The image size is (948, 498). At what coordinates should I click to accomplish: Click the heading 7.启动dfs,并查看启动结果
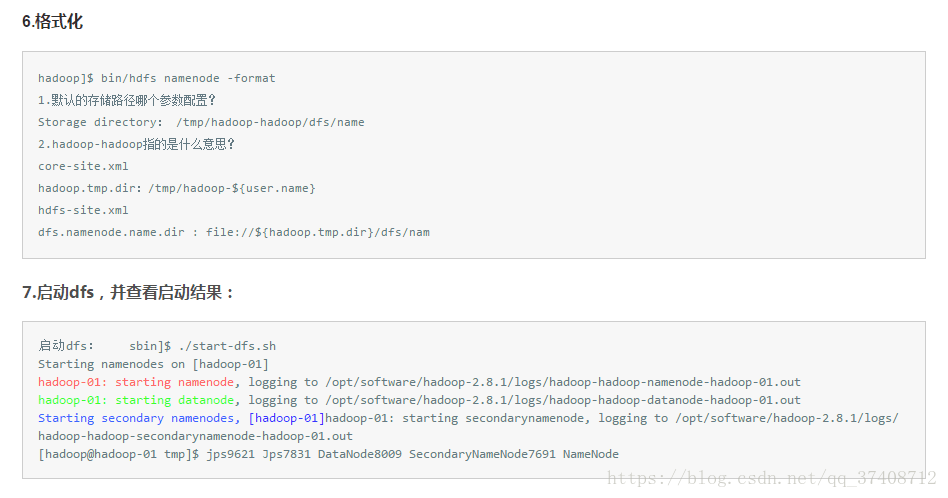coord(128,293)
